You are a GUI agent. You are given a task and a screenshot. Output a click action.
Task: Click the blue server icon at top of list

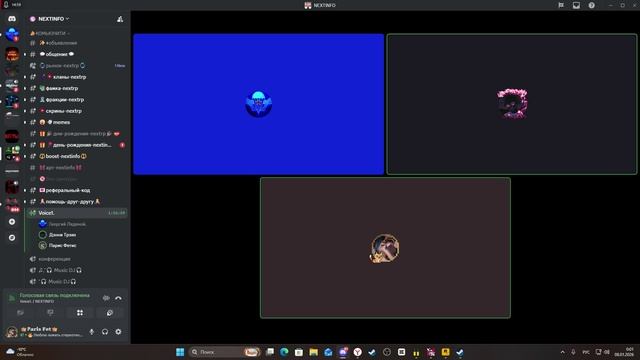click(12, 35)
